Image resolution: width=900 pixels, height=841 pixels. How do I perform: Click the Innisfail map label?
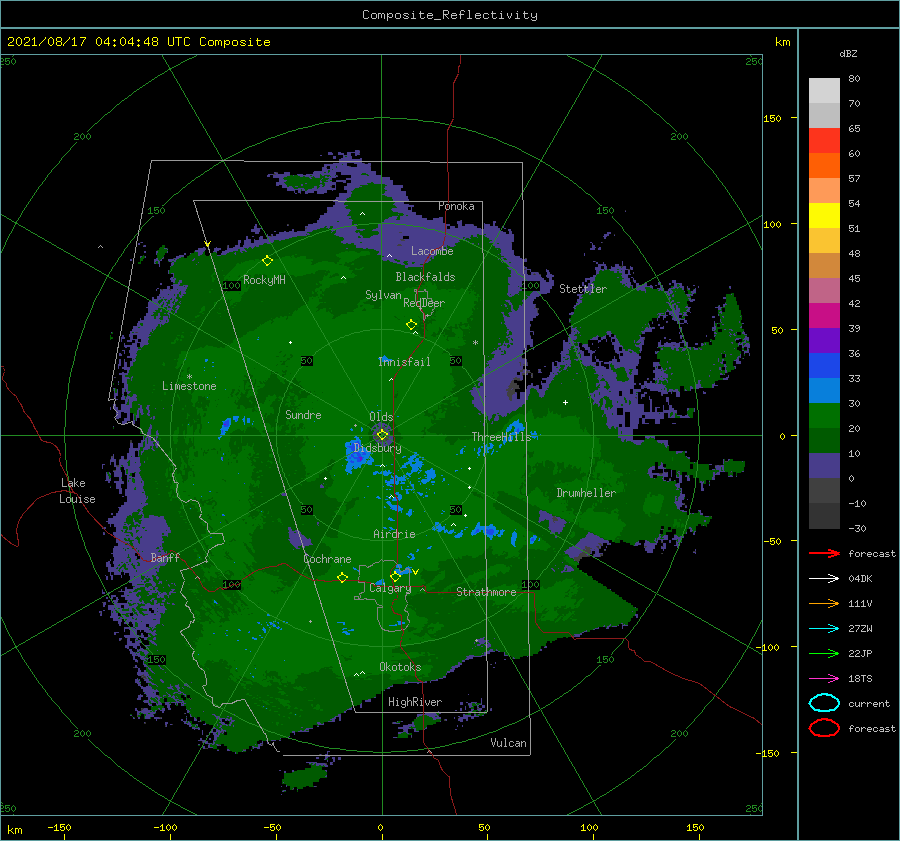click(x=404, y=362)
